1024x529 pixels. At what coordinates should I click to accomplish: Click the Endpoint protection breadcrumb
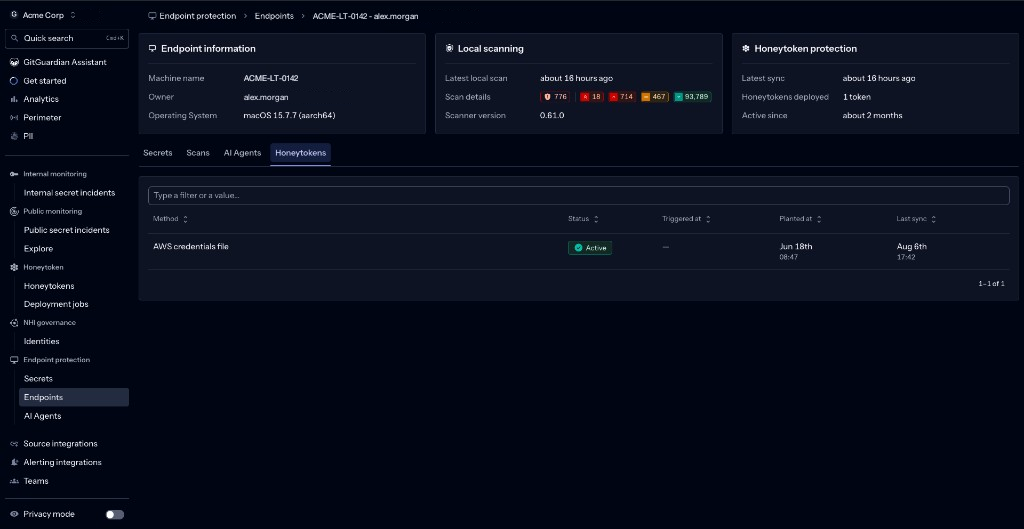click(198, 16)
